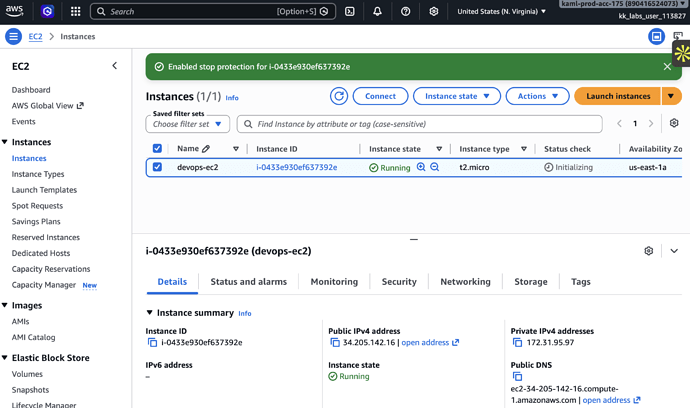Collapse the Instances sidebar section
This screenshot has width=690, height=408.
tap(5, 142)
